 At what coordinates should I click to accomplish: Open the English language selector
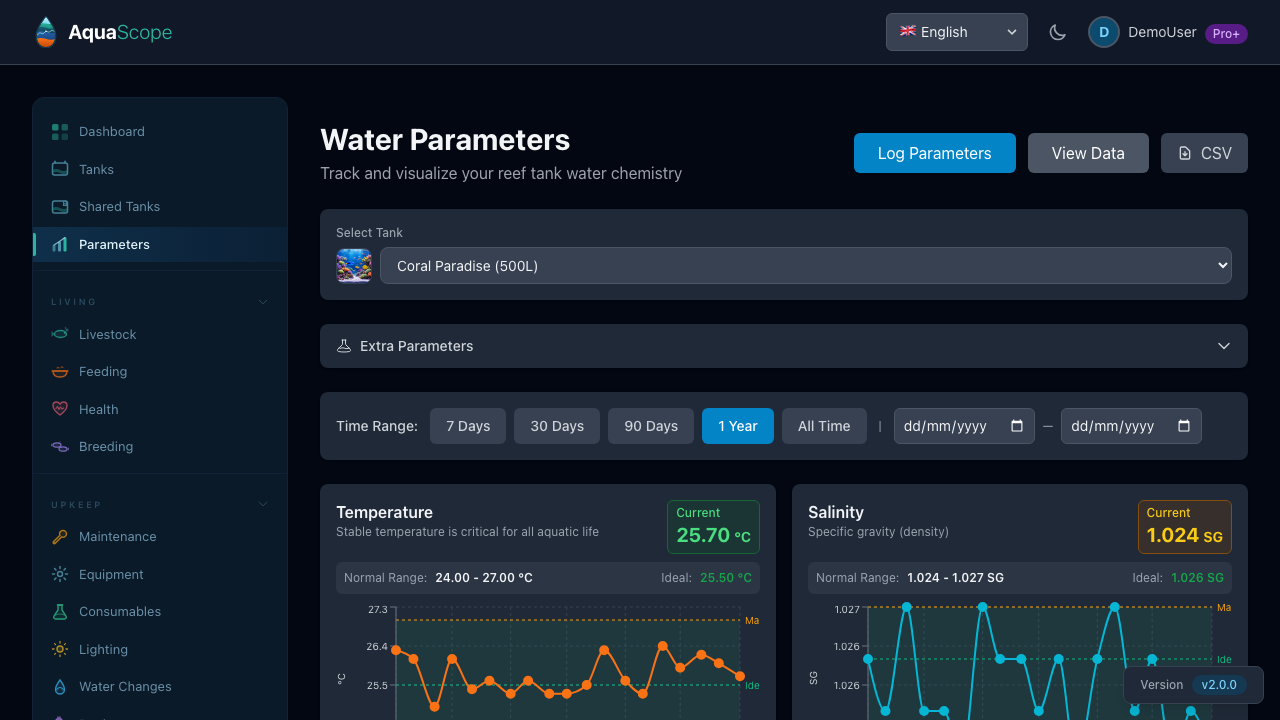[x=956, y=31]
